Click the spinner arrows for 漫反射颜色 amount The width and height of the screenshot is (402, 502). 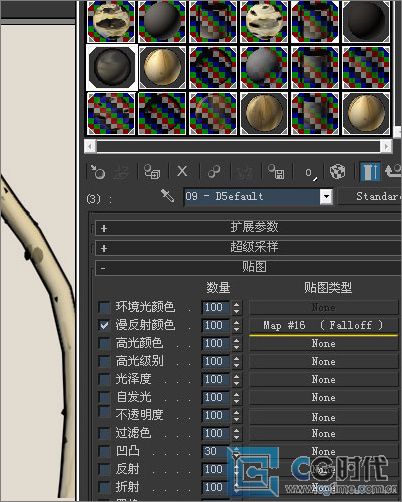point(236,325)
